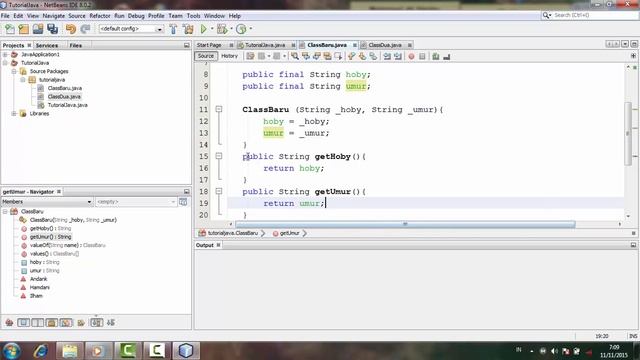Viewport: 640px width, 360px height.
Task: Click the Last Edit icon in editor toolbar
Action: [250, 56]
